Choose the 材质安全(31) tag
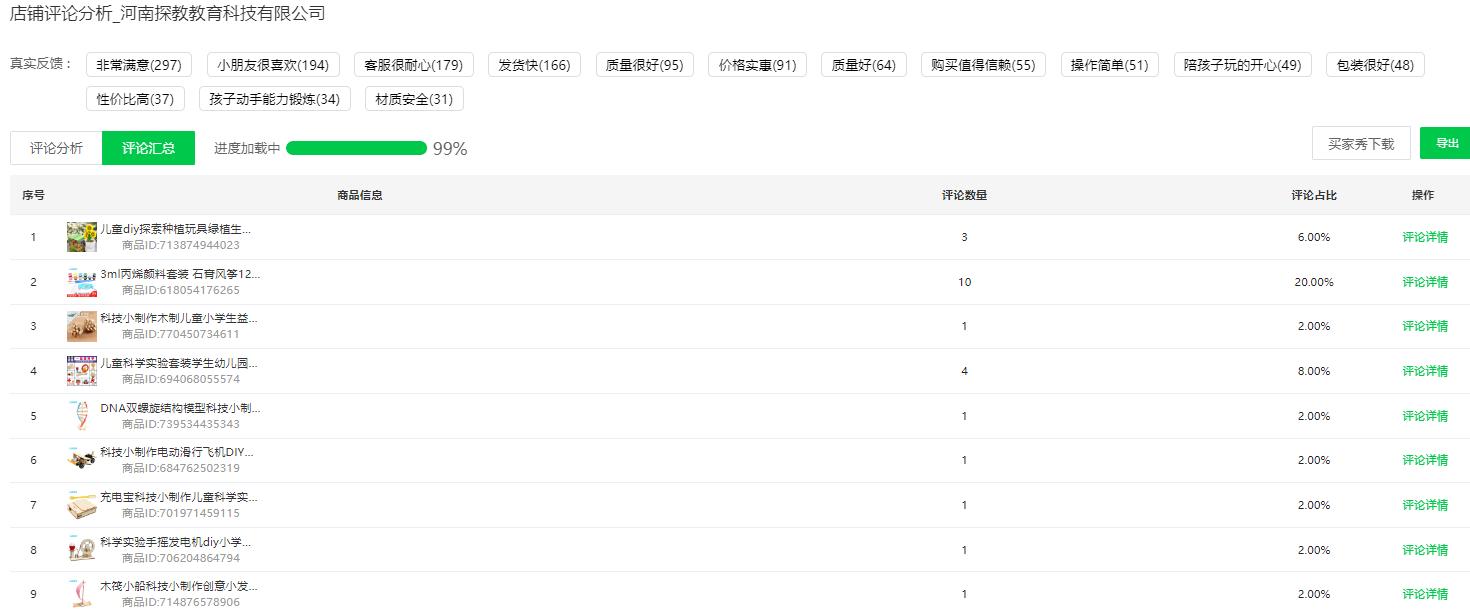Screen dimensions: 1470x612 click(x=414, y=99)
